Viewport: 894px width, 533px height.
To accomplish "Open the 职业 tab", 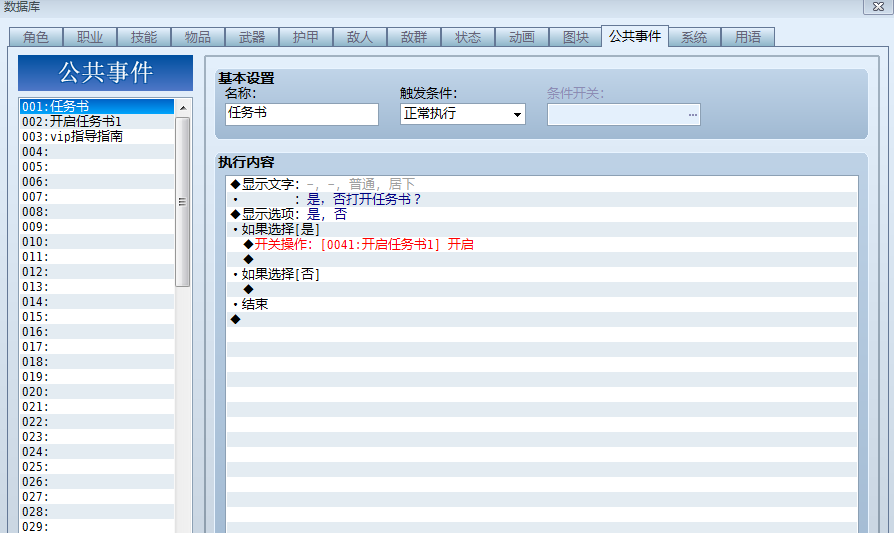I will pos(90,37).
